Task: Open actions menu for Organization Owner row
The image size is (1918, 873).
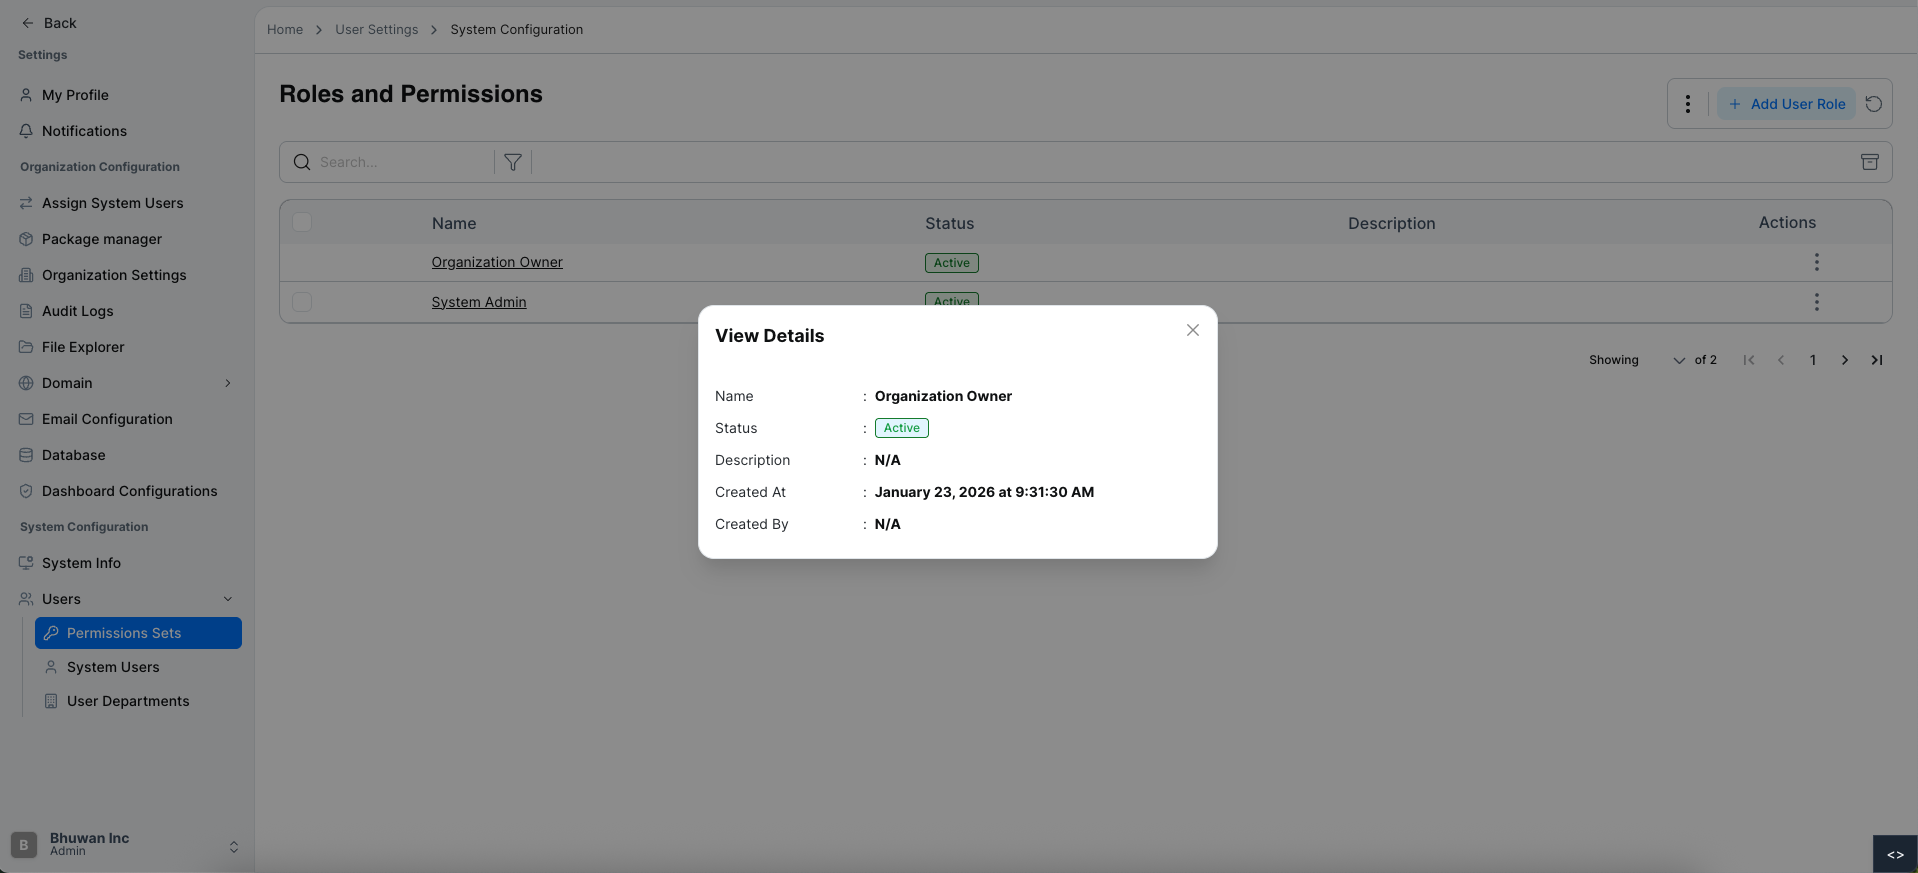Action: (1816, 262)
